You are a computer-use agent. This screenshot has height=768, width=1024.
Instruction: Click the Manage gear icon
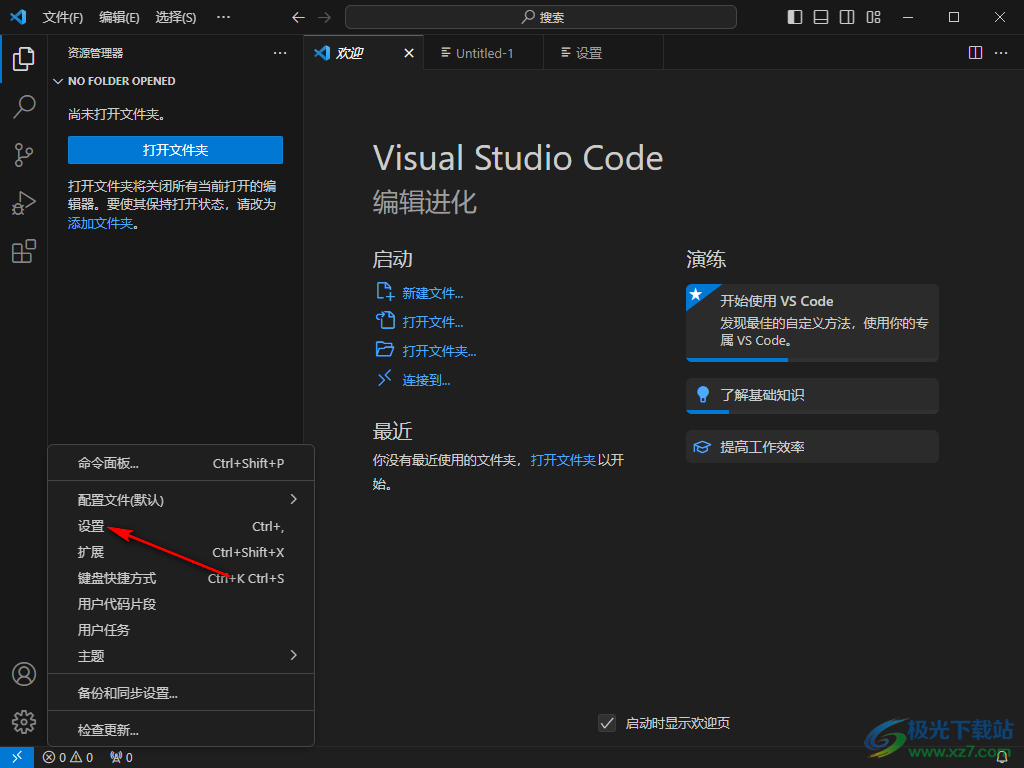(24, 722)
